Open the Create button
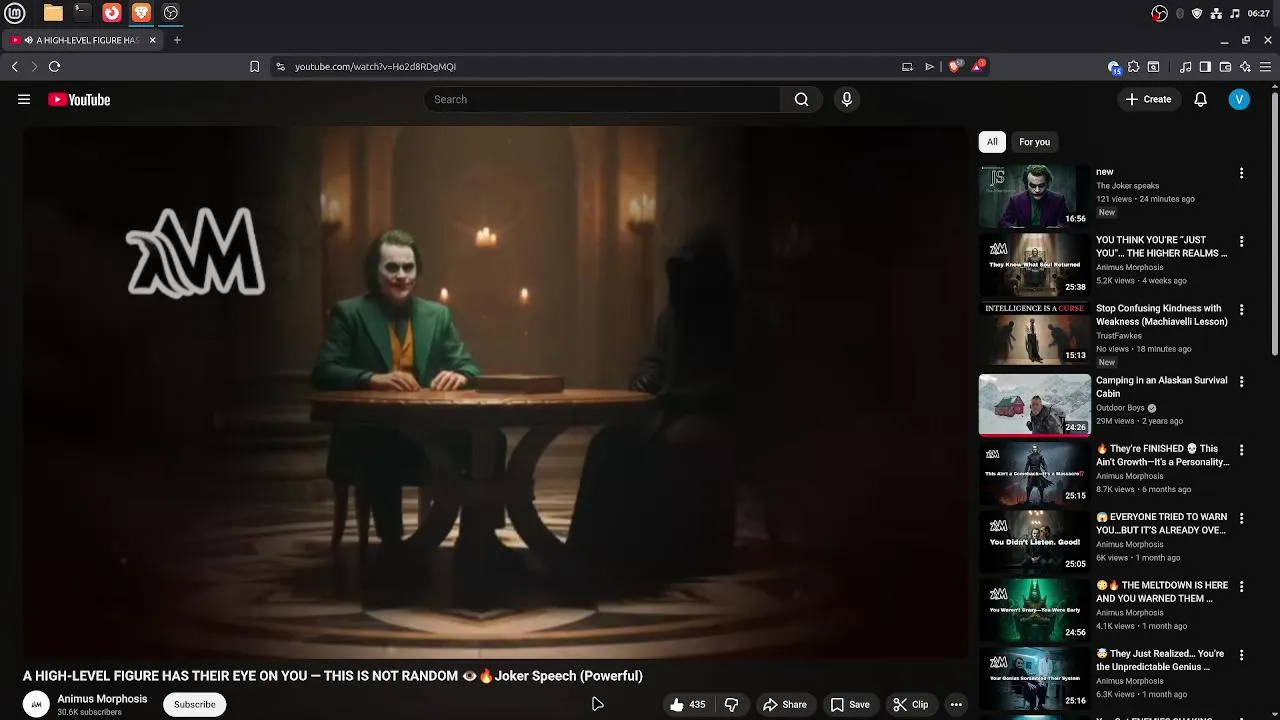This screenshot has height=720, width=1280. 1148,99
